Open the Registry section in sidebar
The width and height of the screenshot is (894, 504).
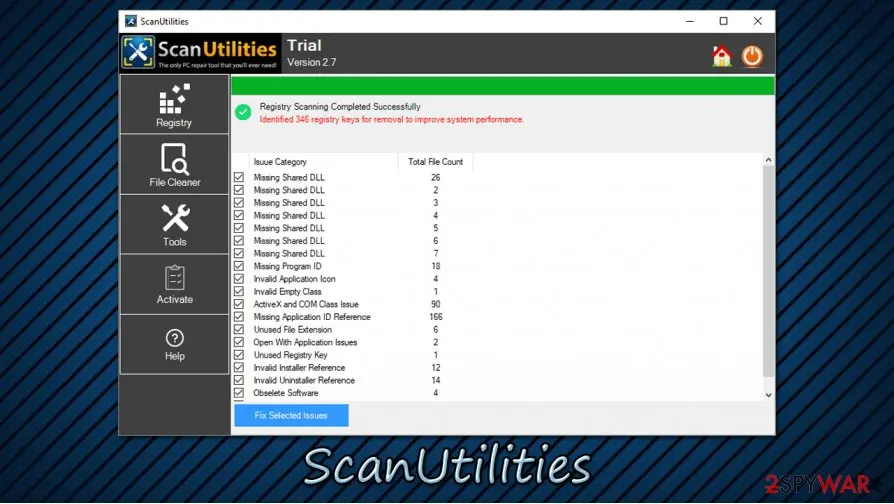[x=174, y=105]
